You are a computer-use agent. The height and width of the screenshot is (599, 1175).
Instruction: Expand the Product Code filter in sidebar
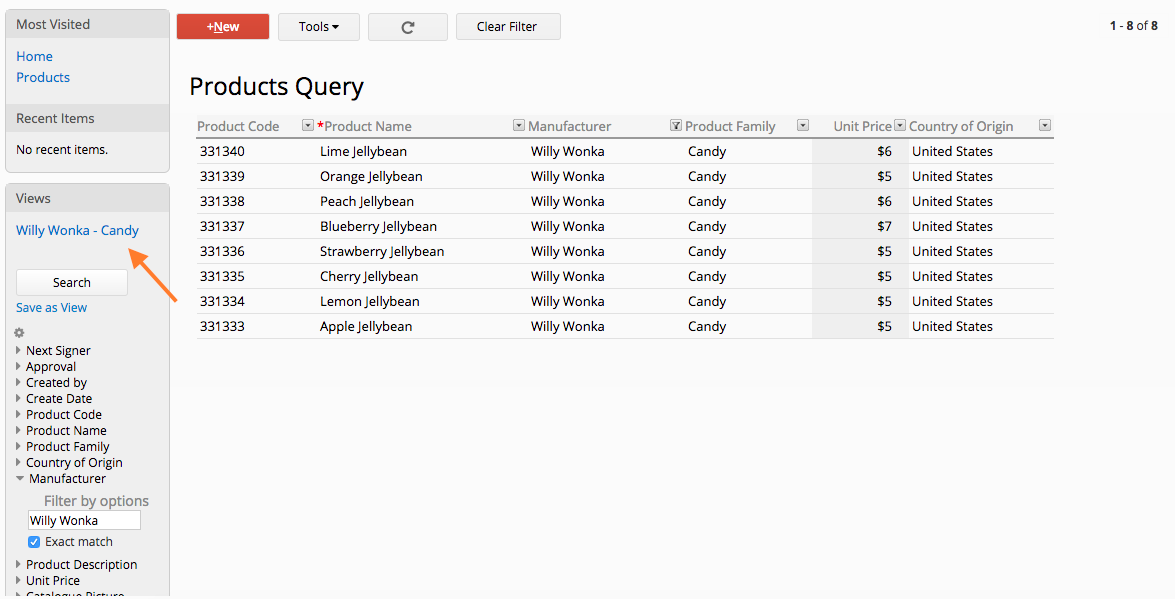pyautogui.click(x=19, y=415)
